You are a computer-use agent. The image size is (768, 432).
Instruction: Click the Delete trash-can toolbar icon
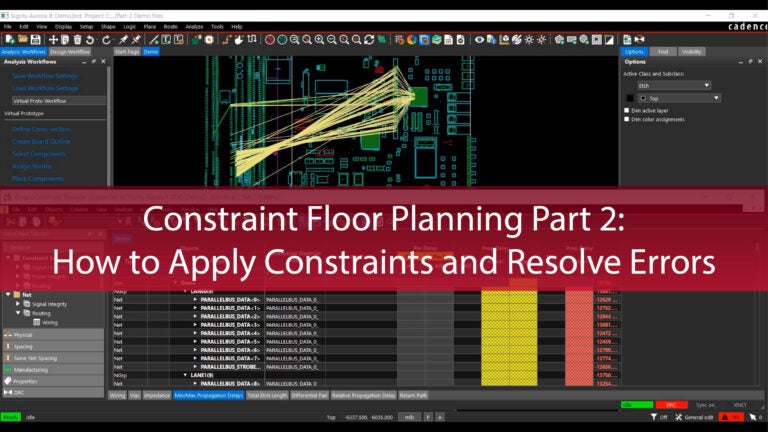click(x=77, y=40)
